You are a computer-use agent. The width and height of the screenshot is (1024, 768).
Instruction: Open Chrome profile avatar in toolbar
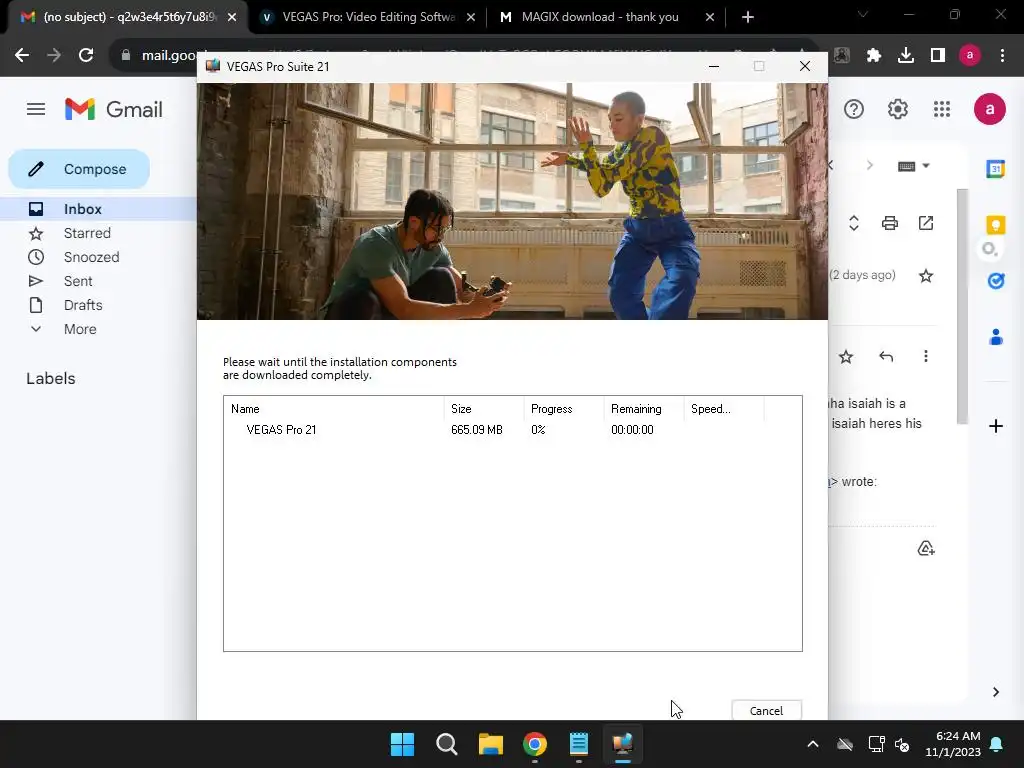970,56
